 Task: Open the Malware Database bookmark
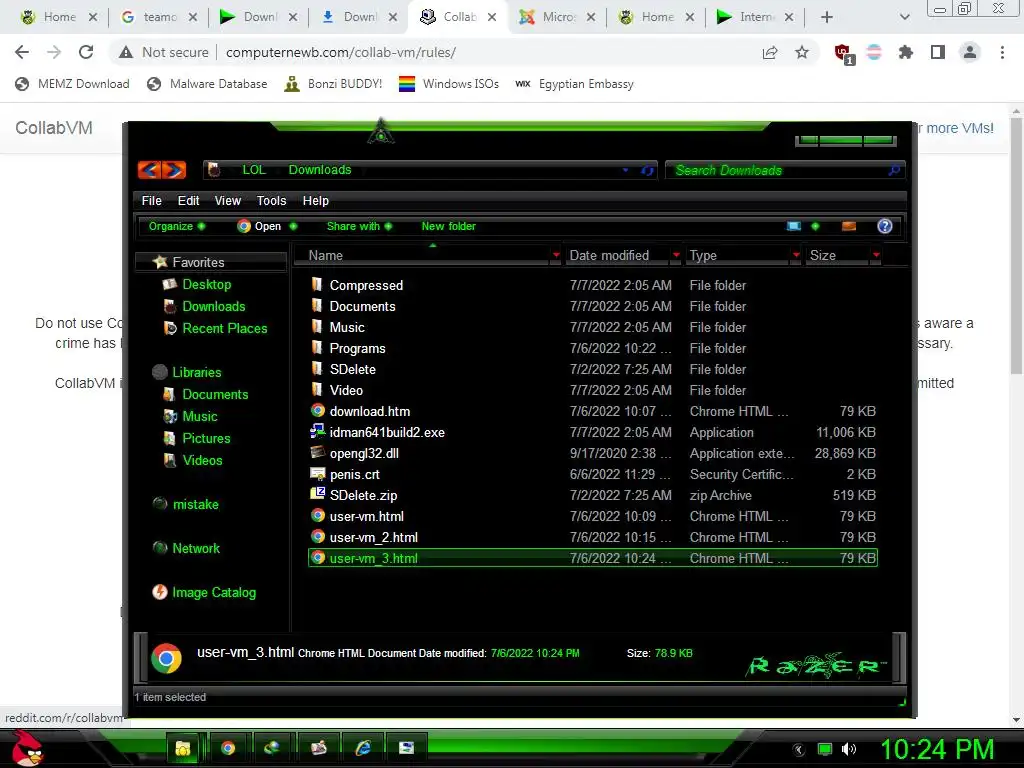(207, 84)
